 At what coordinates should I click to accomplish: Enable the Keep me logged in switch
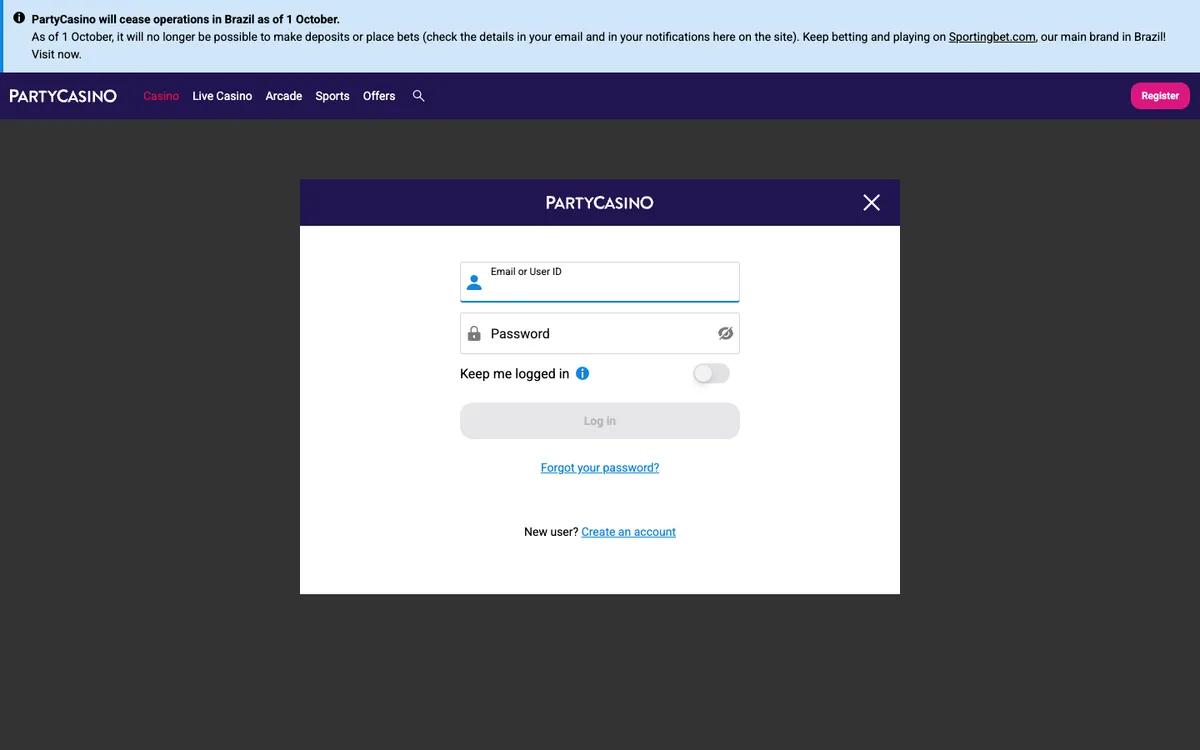[711, 373]
